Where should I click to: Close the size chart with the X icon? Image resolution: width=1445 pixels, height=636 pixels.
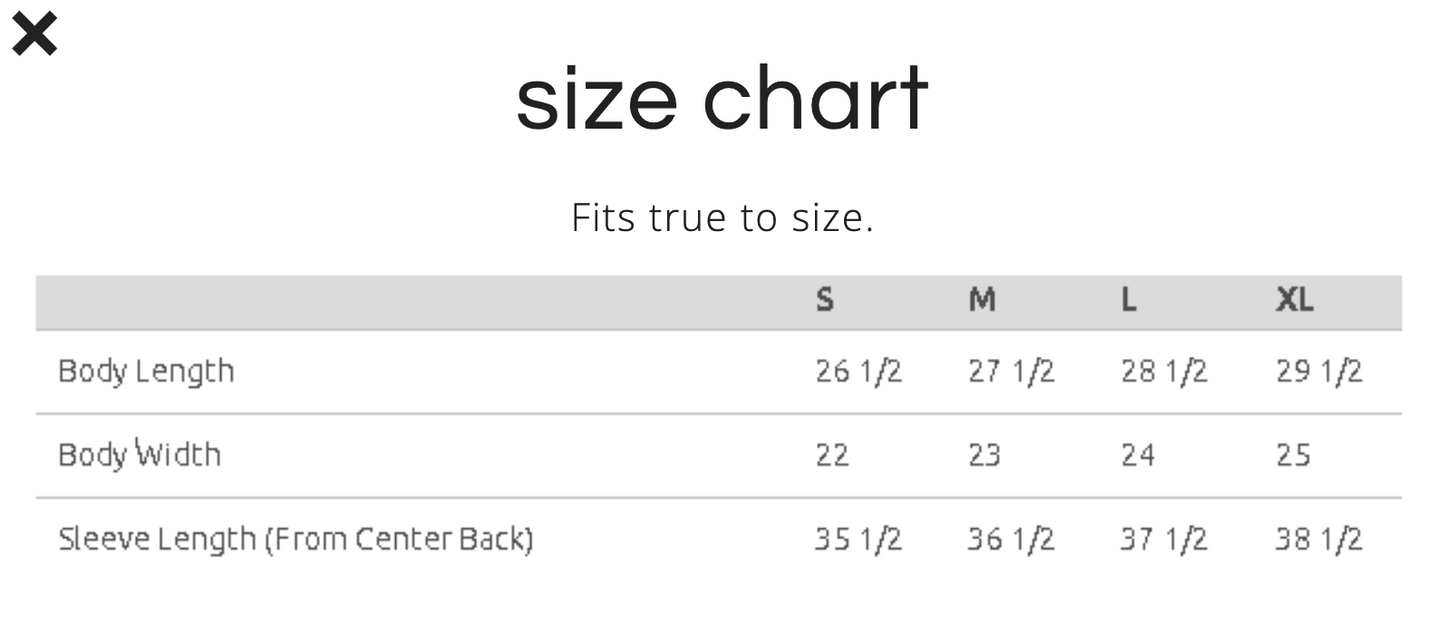[x=35, y=35]
